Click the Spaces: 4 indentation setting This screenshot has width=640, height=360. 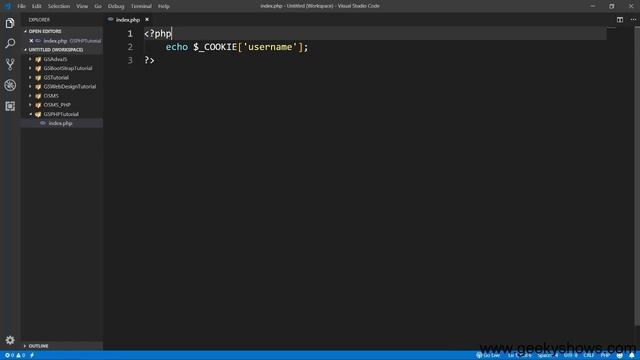tap(547, 356)
